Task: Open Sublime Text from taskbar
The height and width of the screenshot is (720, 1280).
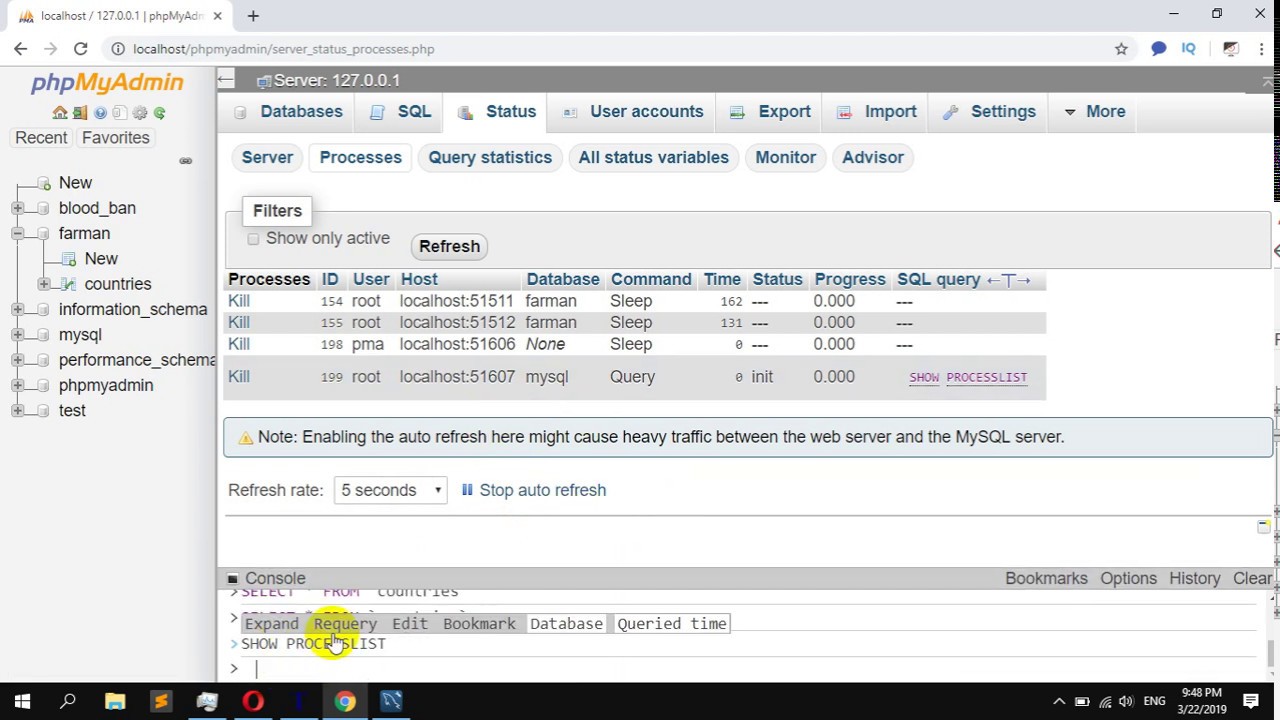Action: [161, 701]
